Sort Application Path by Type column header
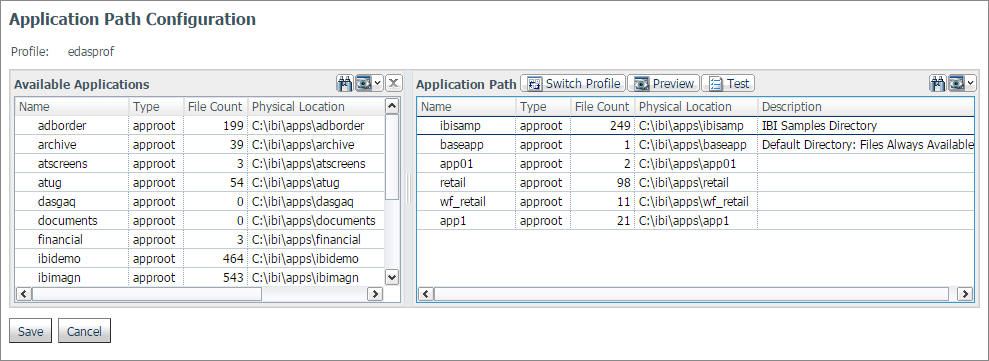989x361 pixels. [543, 107]
